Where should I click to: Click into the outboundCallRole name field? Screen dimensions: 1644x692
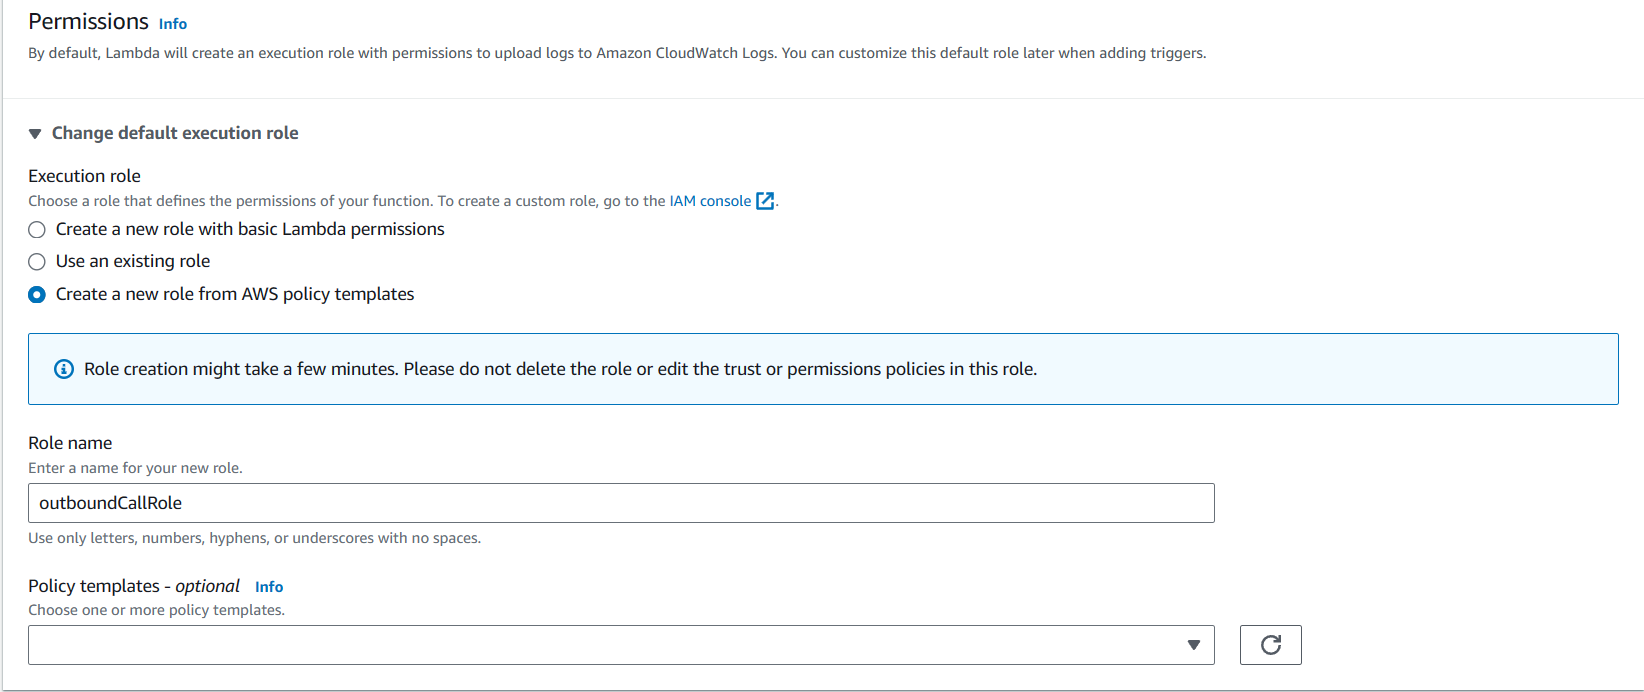pyautogui.click(x=620, y=503)
